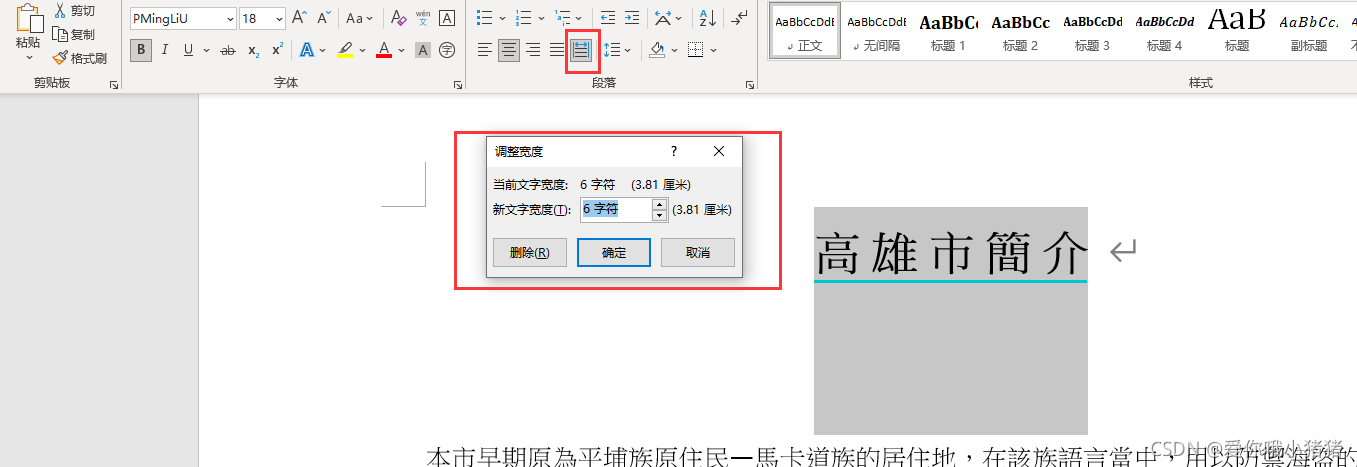The image size is (1357, 467).
Task: Click Copy (复制) in the clipboard group
Action: 74,35
